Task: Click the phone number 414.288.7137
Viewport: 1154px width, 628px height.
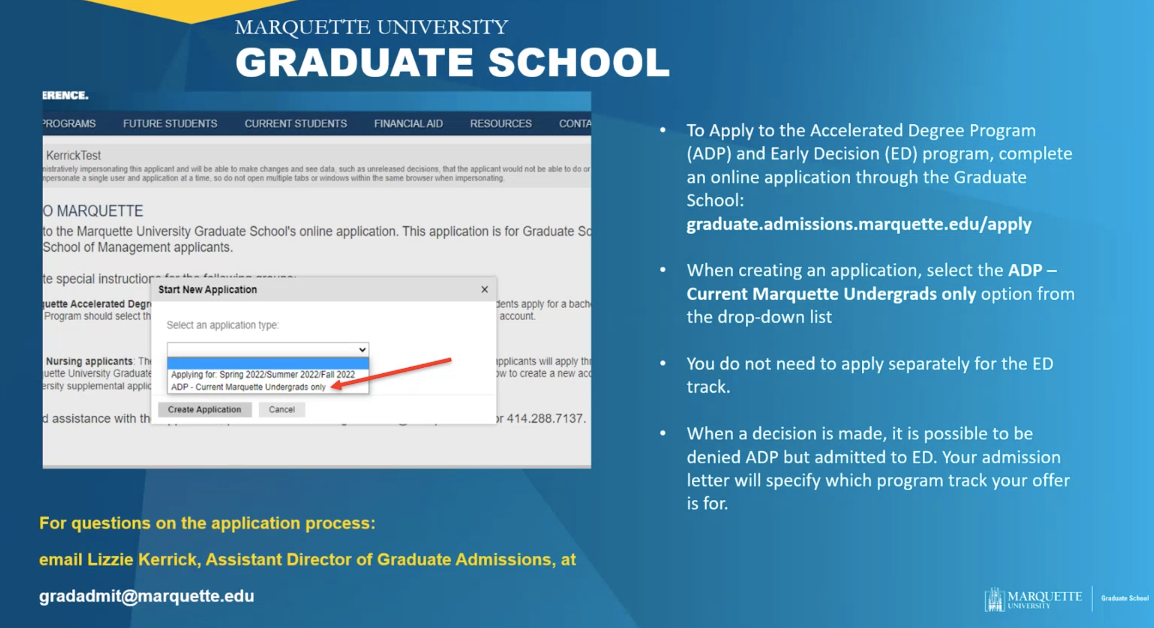Action: pos(546,418)
